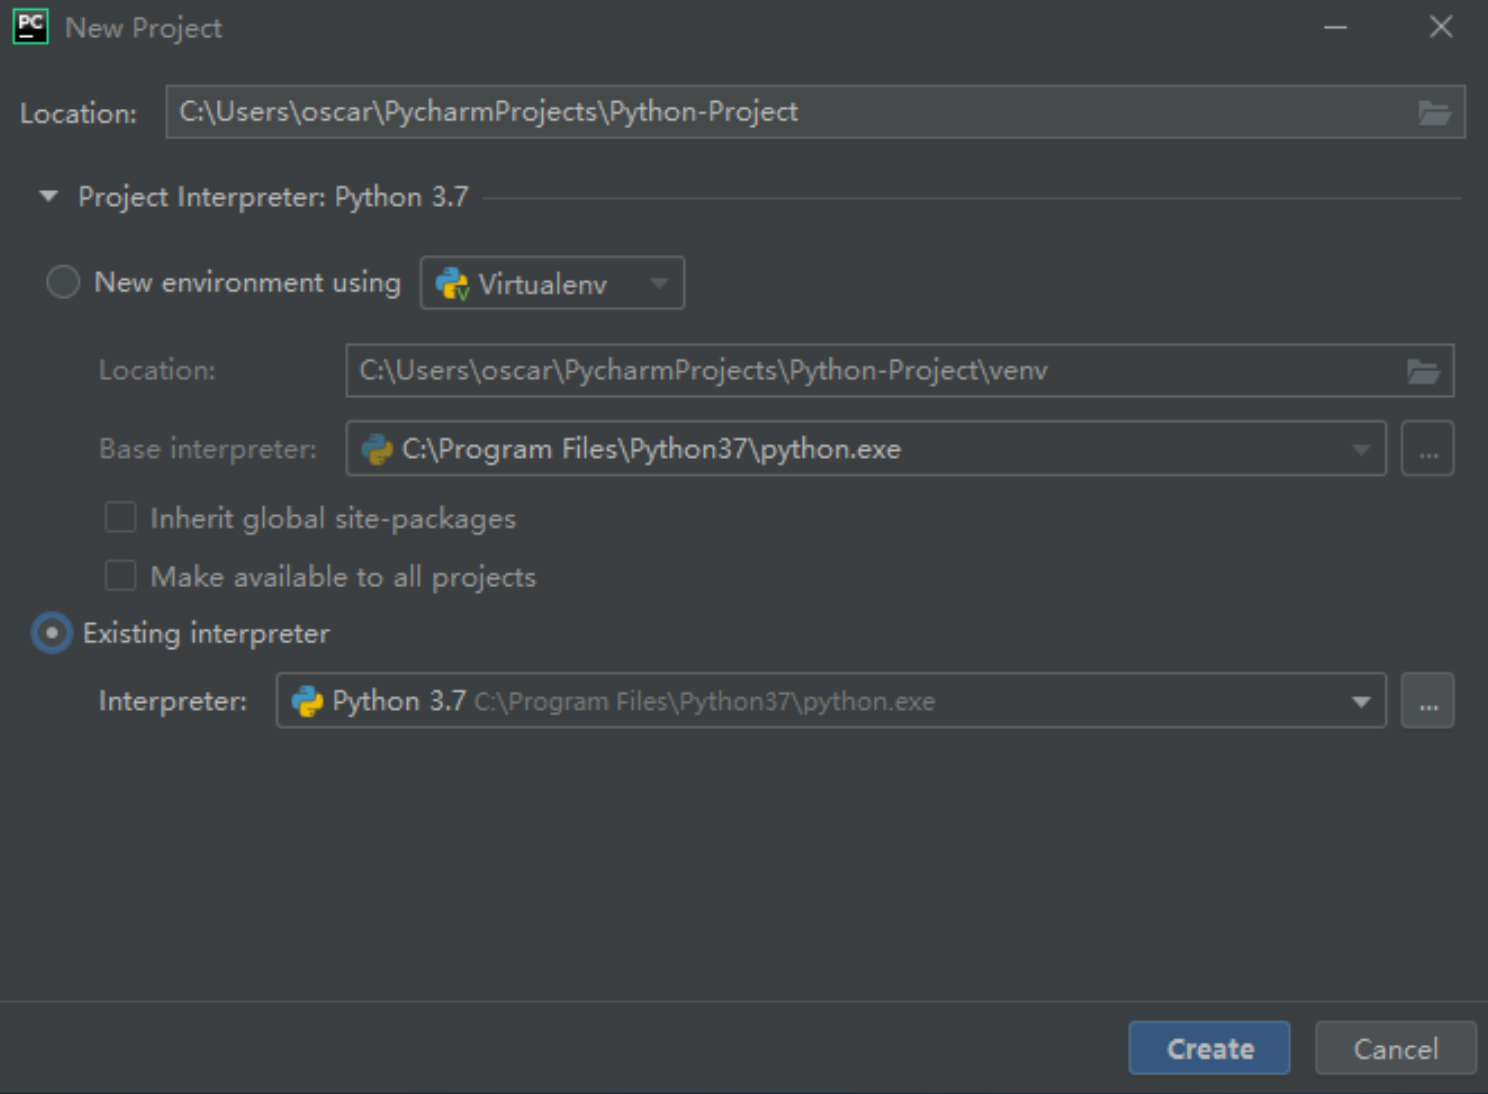1488x1094 pixels.
Task: Click inside the project Location path field
Action: click(x=700, y=111)
